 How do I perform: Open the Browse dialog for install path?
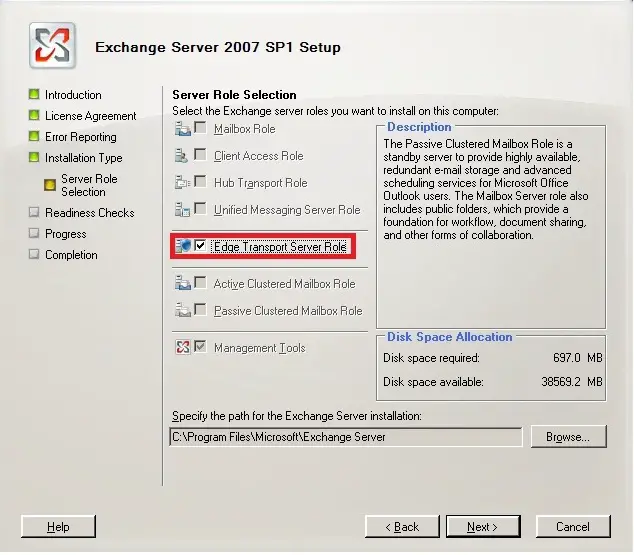point(568,437)
